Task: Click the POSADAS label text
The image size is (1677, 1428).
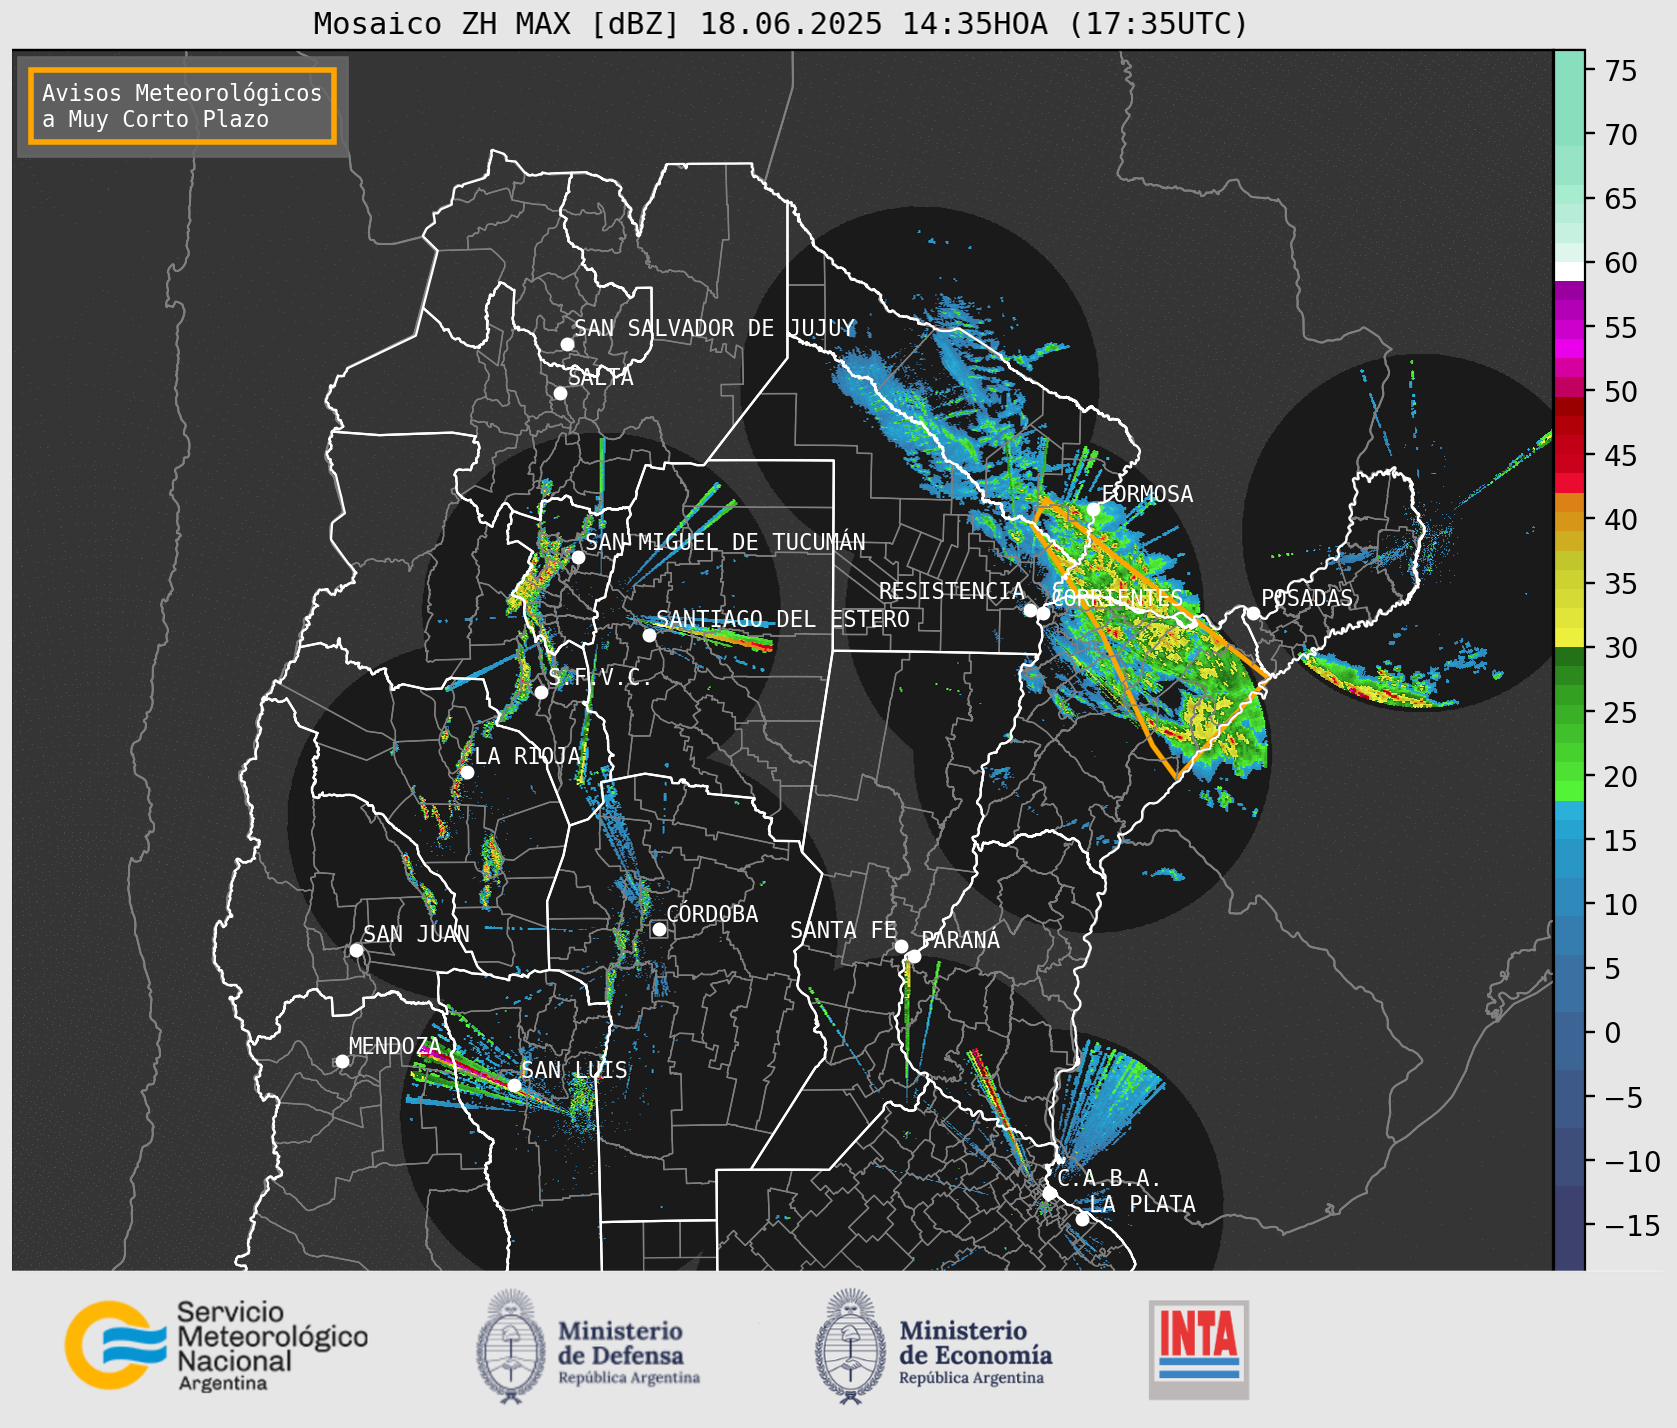Action: (1307, 598)
